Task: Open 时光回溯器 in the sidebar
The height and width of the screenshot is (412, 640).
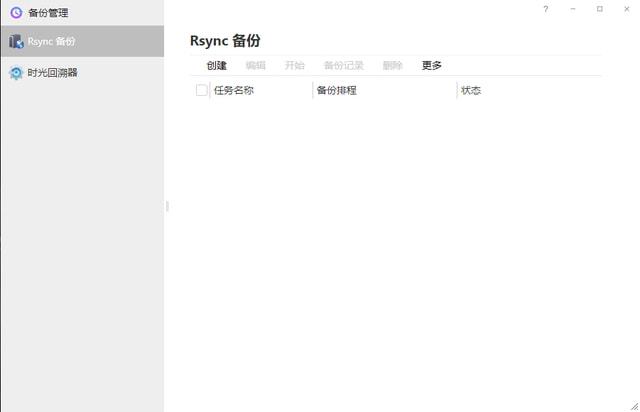Action: click(82, 73)
